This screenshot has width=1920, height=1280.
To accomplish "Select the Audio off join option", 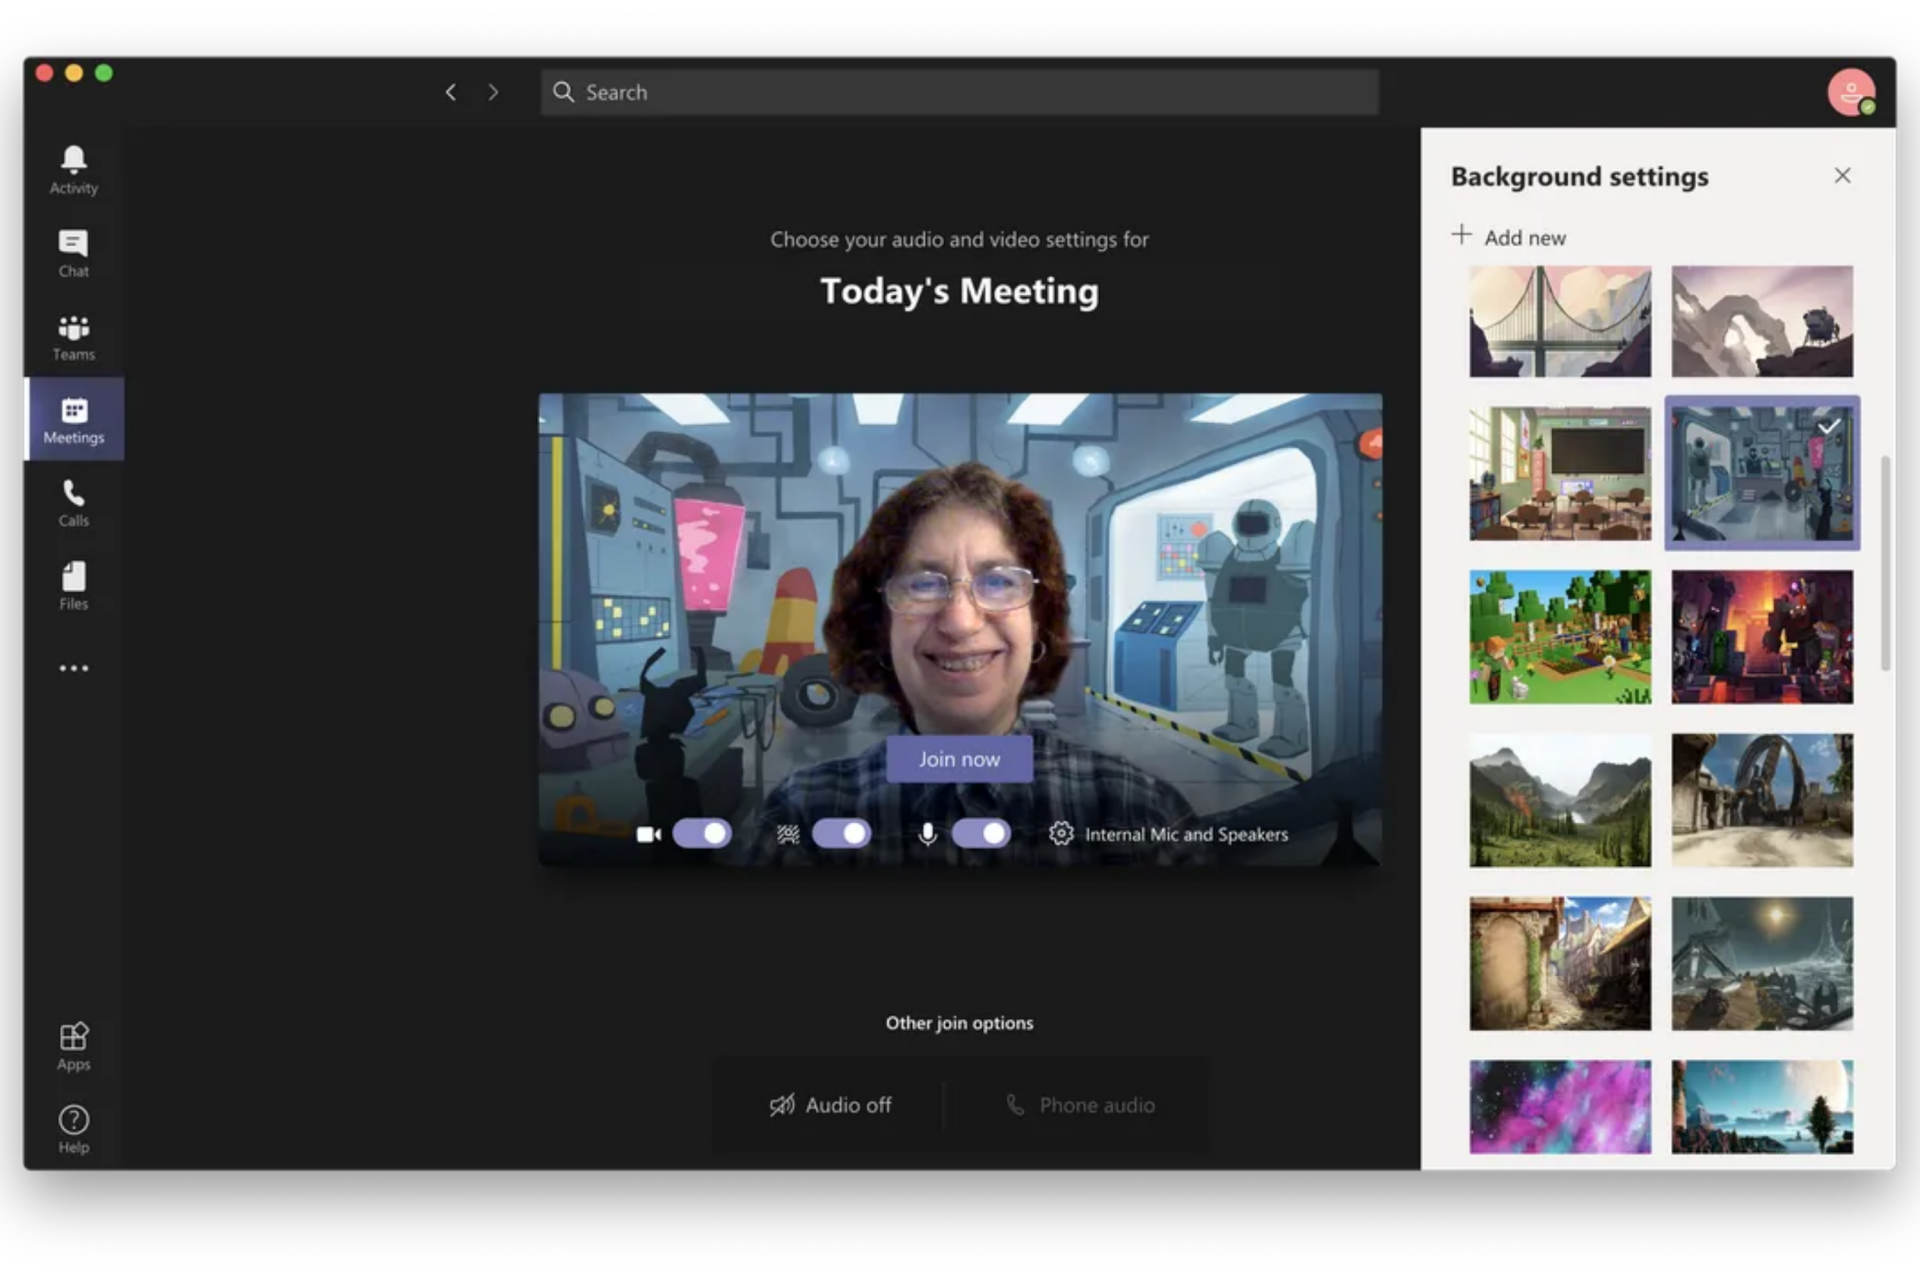I will pyautogui.click(x=830, y=1105).
